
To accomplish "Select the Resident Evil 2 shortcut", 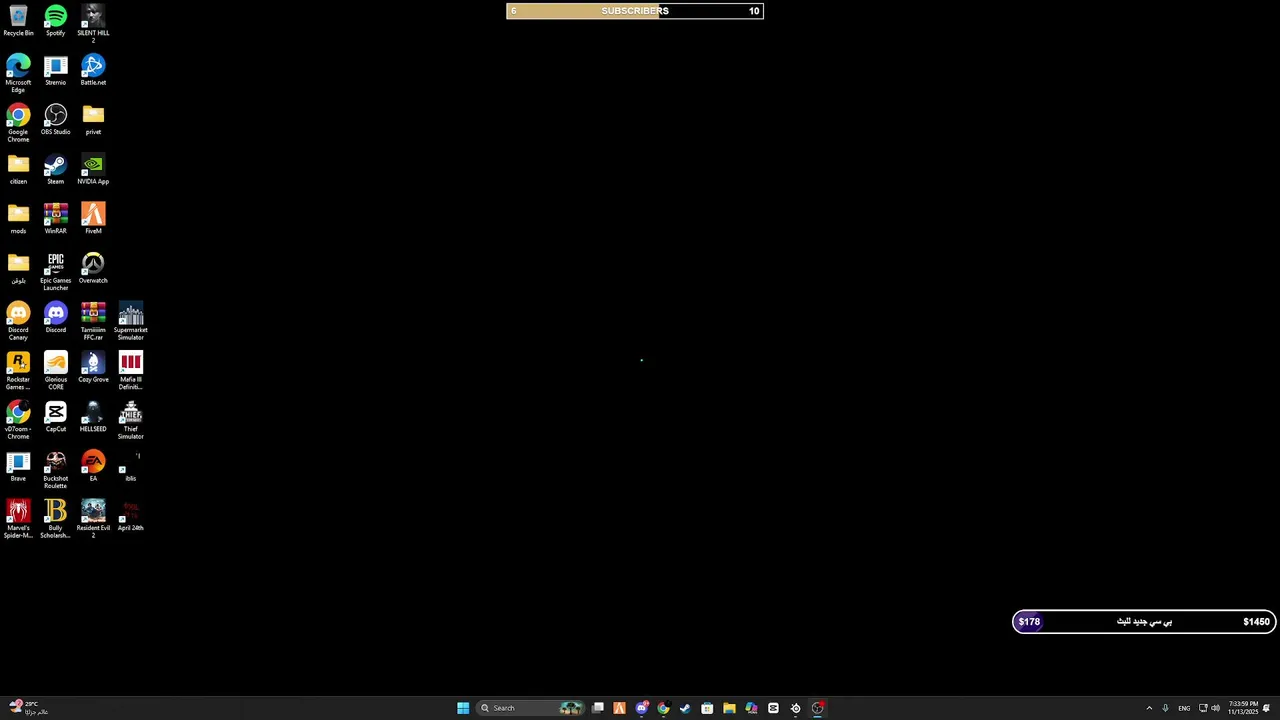I will [x=93, y=520].
